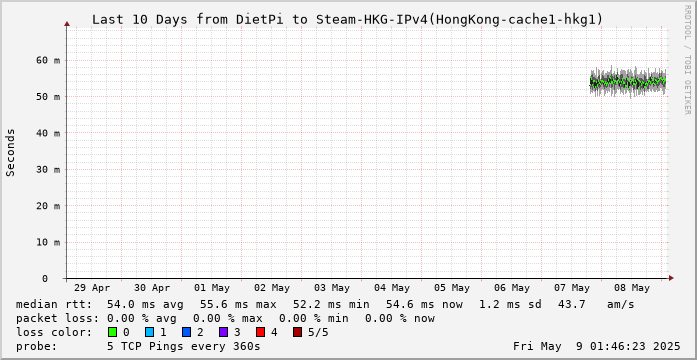Click the median rtt statistics line
The height and width of the screenshot is (360, 697).
point(325,305)
